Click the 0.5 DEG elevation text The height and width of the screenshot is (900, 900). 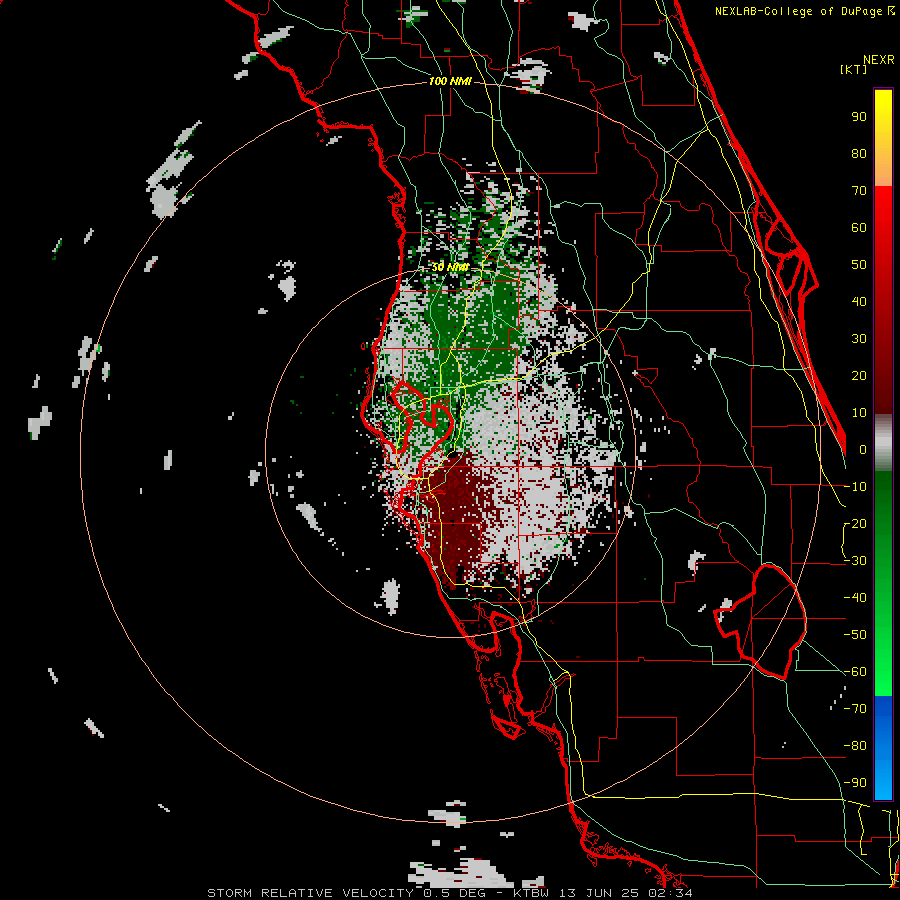click(x=454, y=893)
